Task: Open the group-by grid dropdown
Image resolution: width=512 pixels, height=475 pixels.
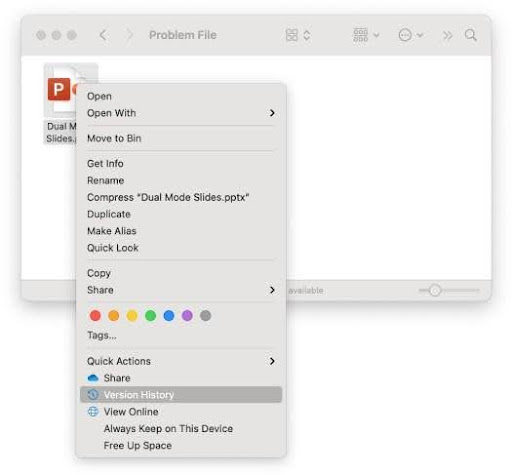Action: [366, 35]
